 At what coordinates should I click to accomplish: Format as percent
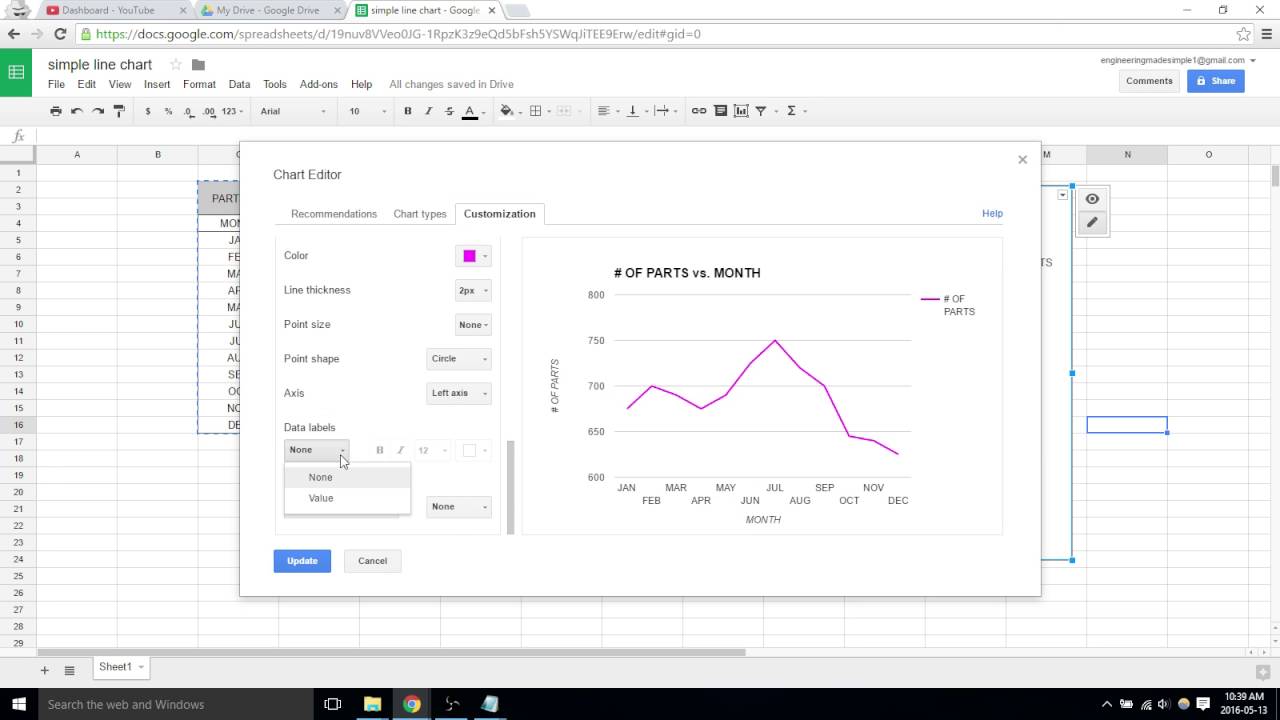click(168, 111)
